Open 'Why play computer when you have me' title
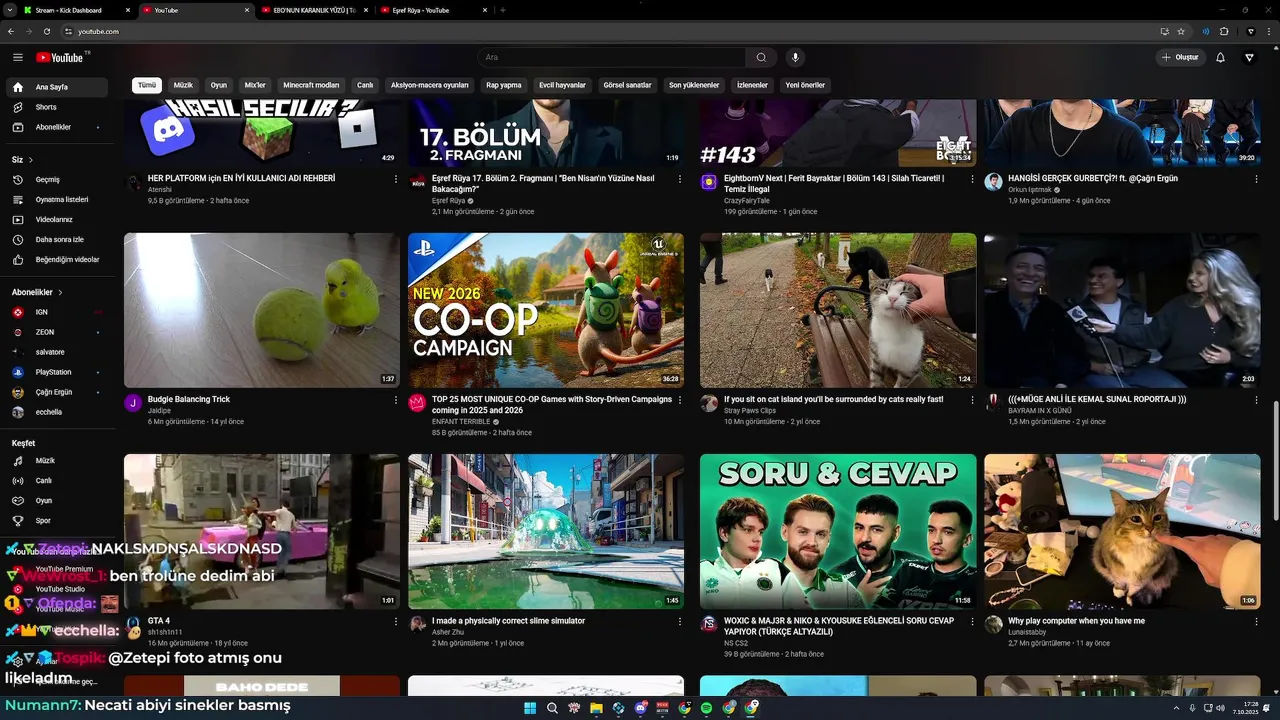 [1076, 621]
